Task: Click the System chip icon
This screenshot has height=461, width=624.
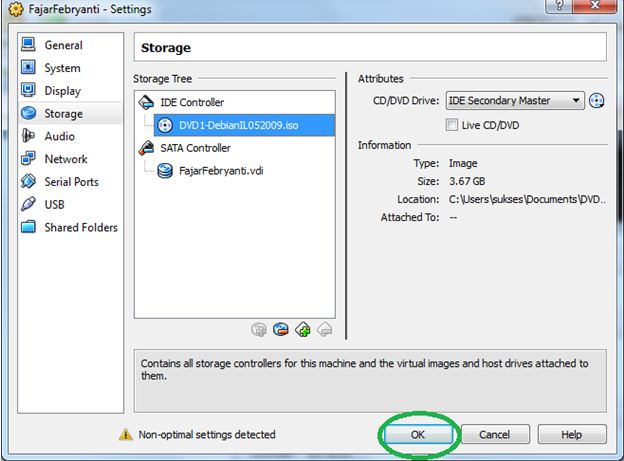Action: click(x=28, y=67)
